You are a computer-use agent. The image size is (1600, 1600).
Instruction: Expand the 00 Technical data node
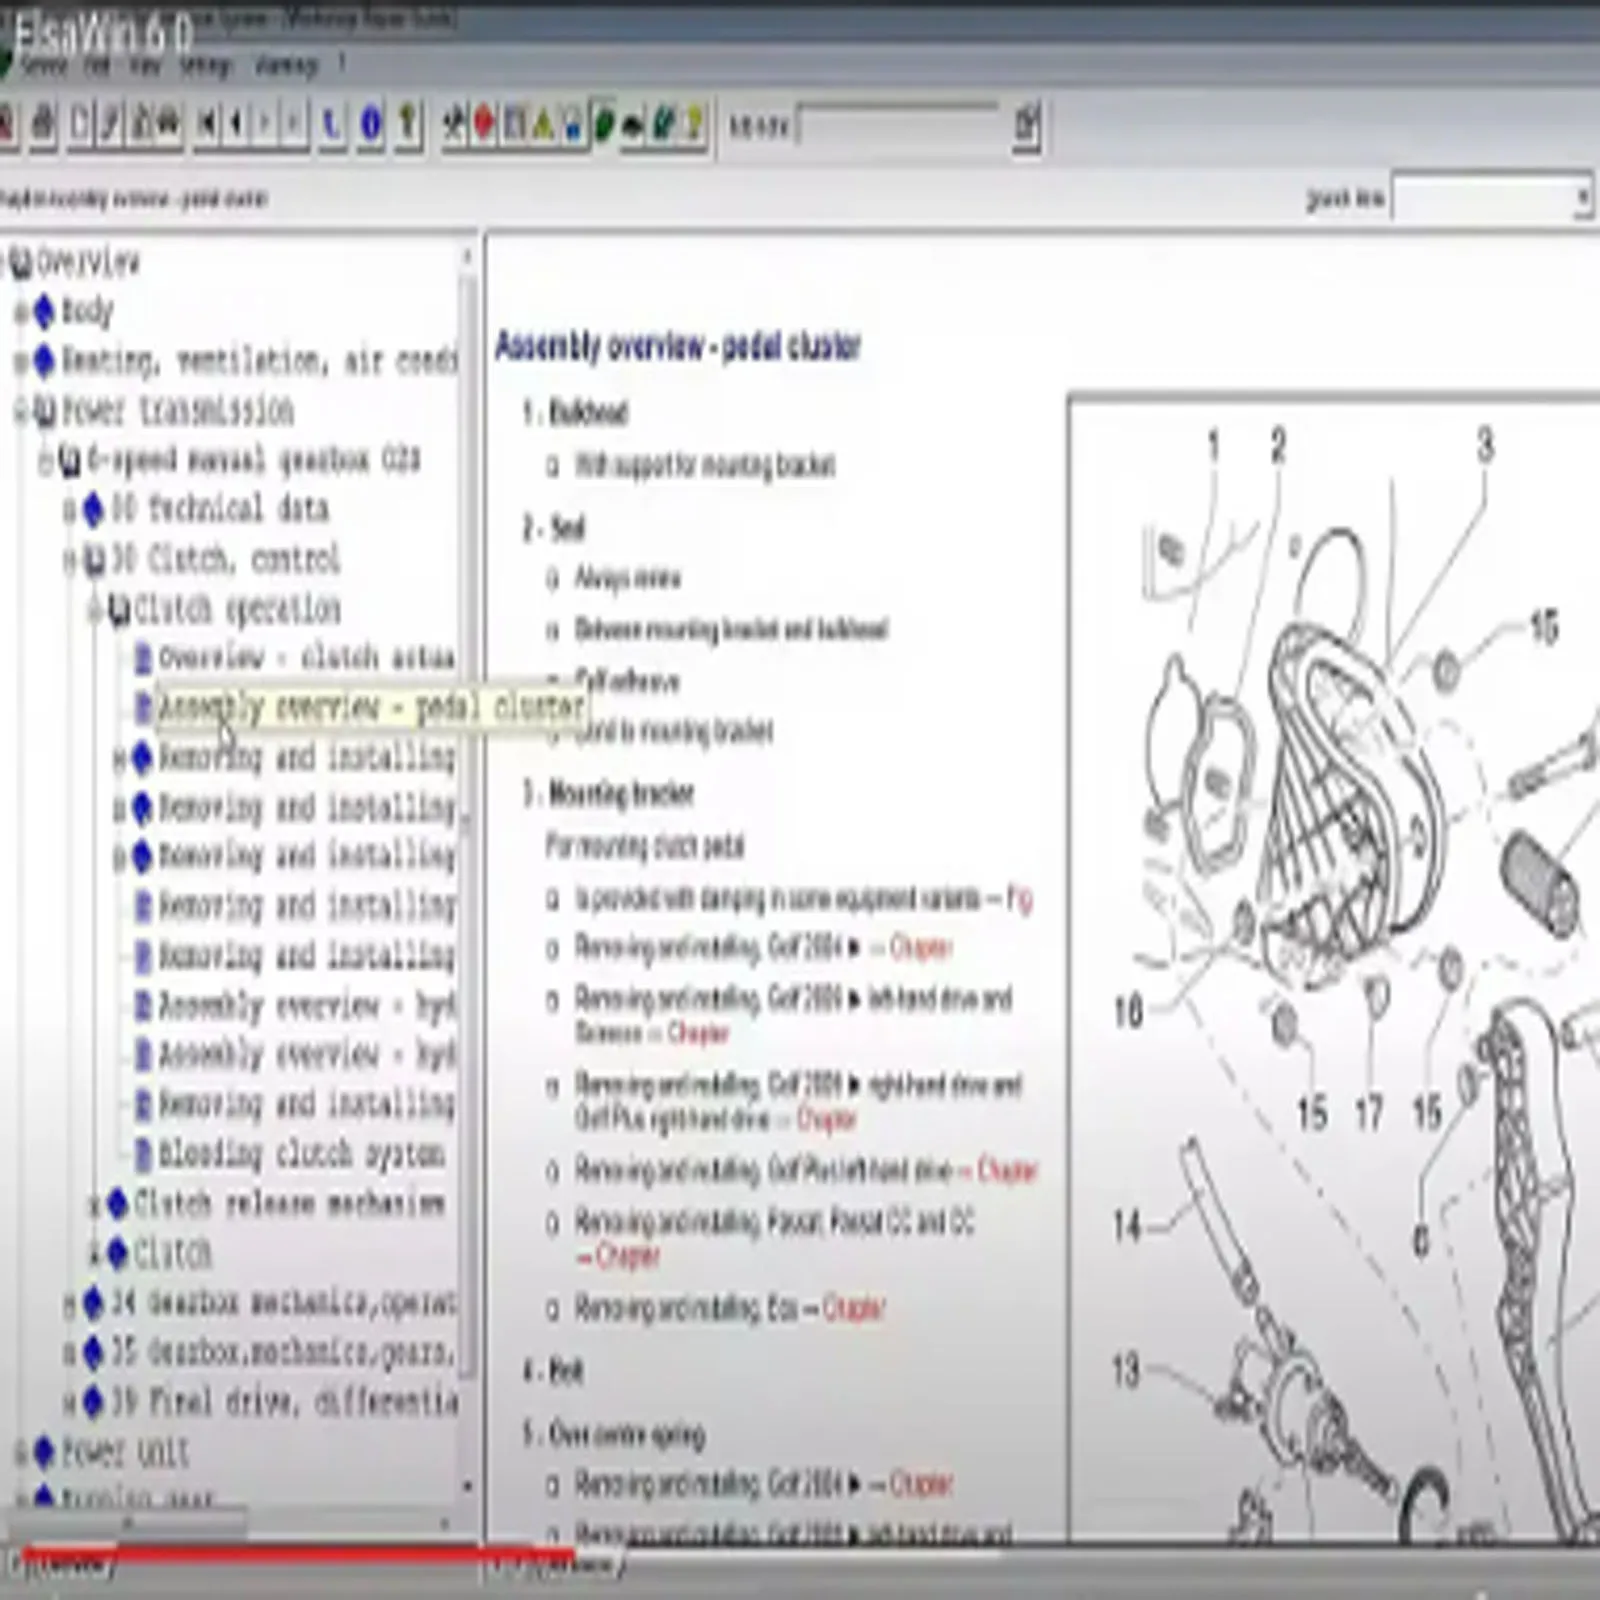point(69,510)
